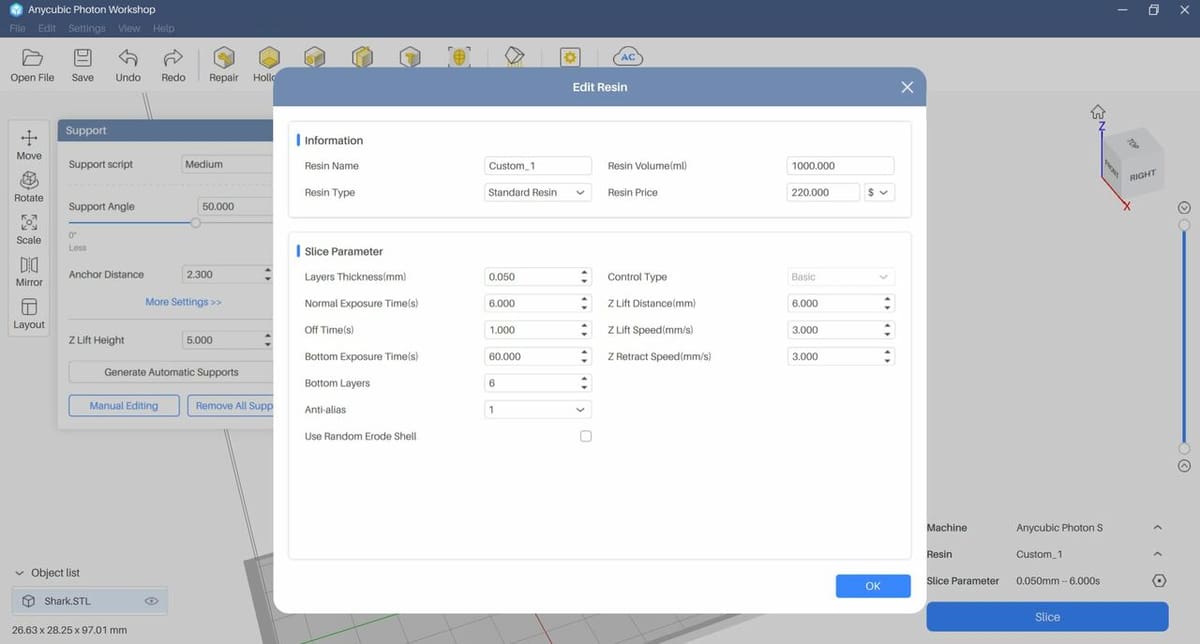The width and height of the screenshot is (1200, 644).
Task: Open the View menu
Action: pos(129,29)
